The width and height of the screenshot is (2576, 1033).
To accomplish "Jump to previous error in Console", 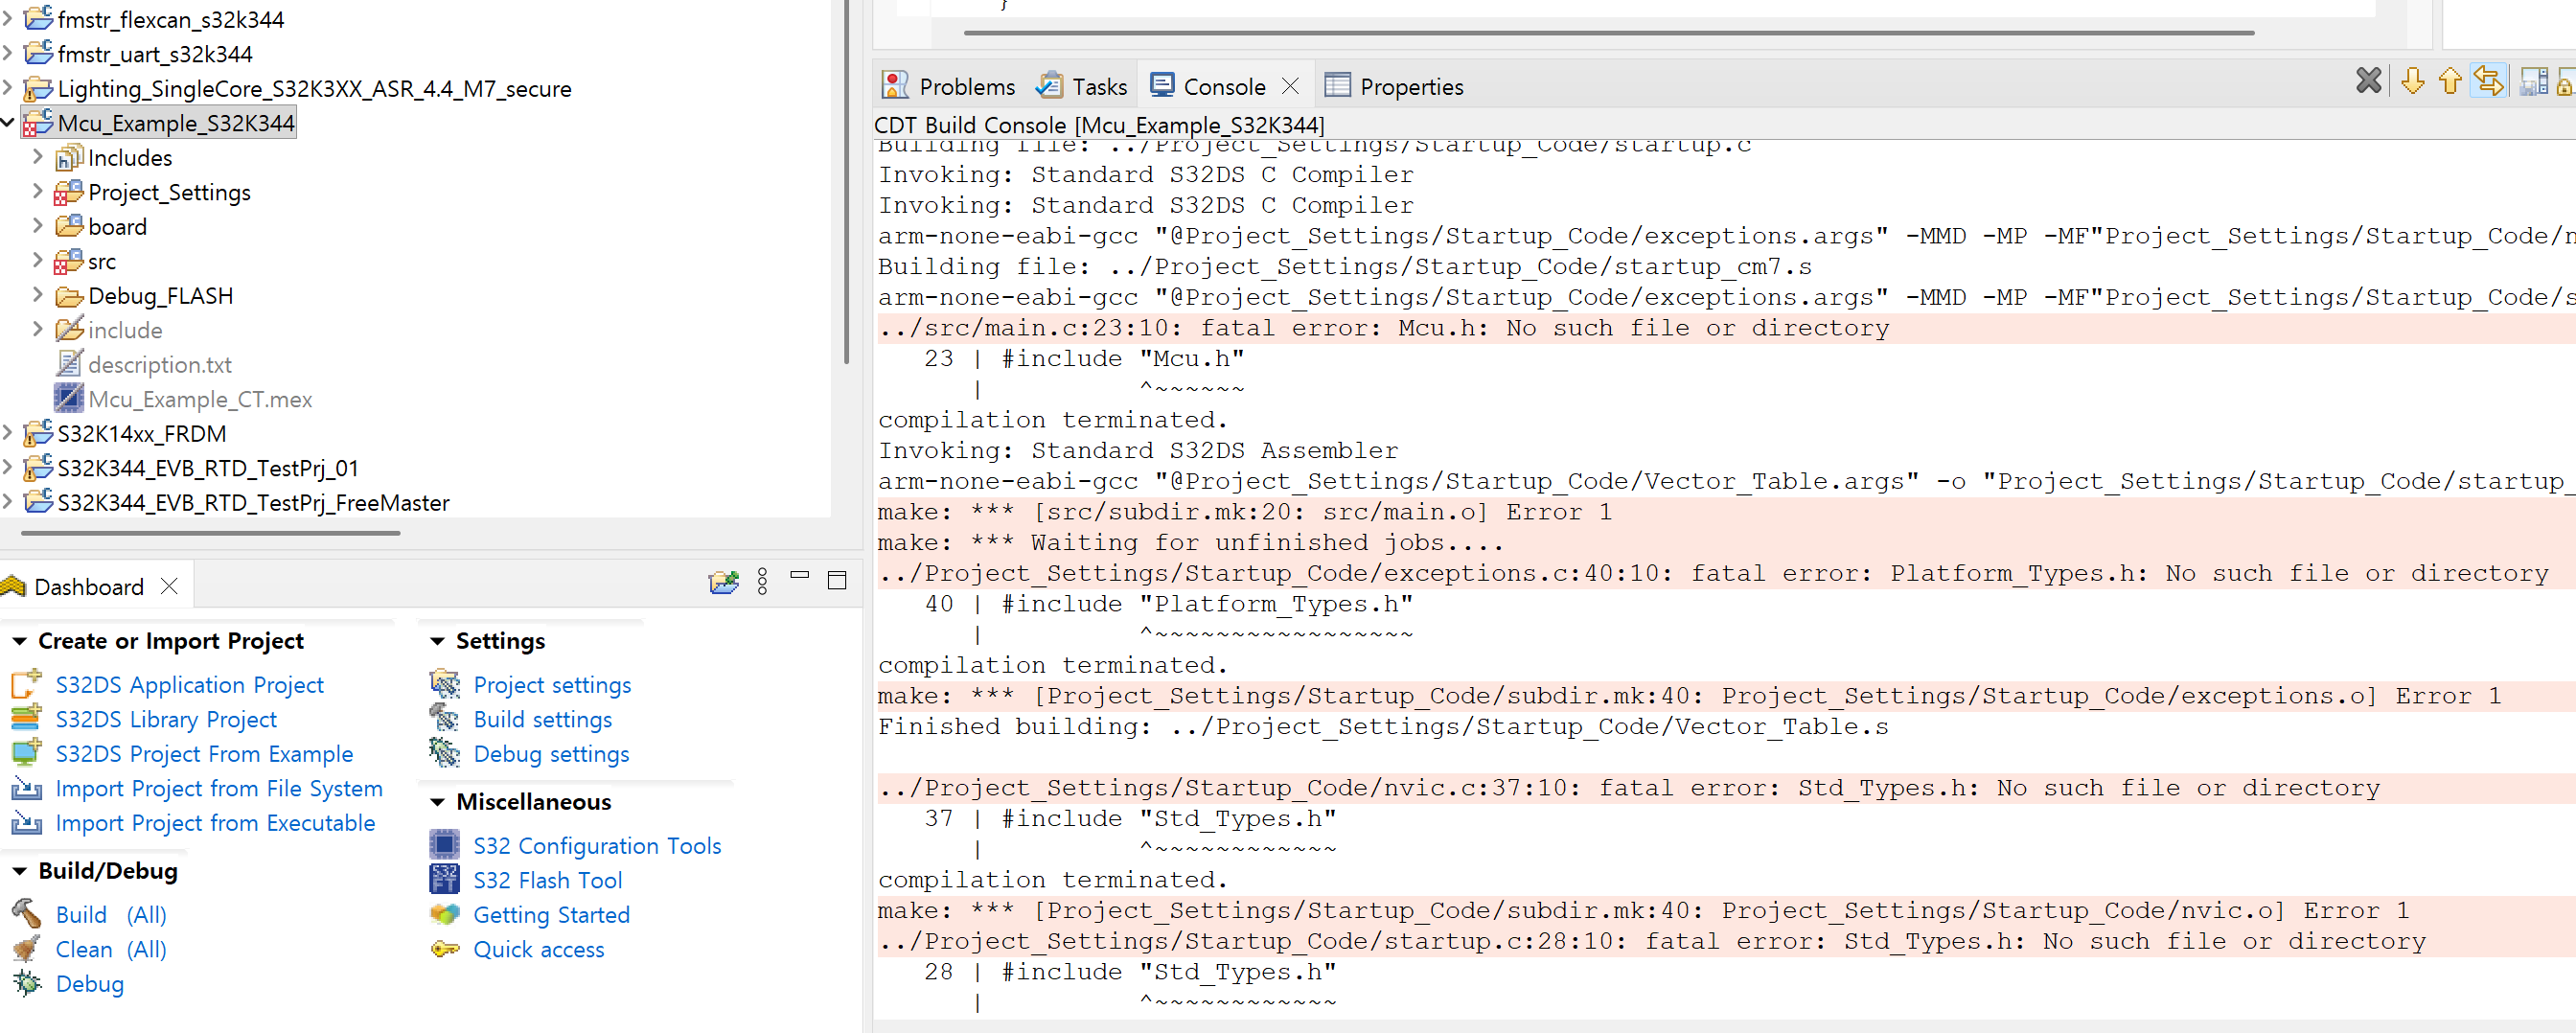I will pyautogui.click(x=2449, y=82).
